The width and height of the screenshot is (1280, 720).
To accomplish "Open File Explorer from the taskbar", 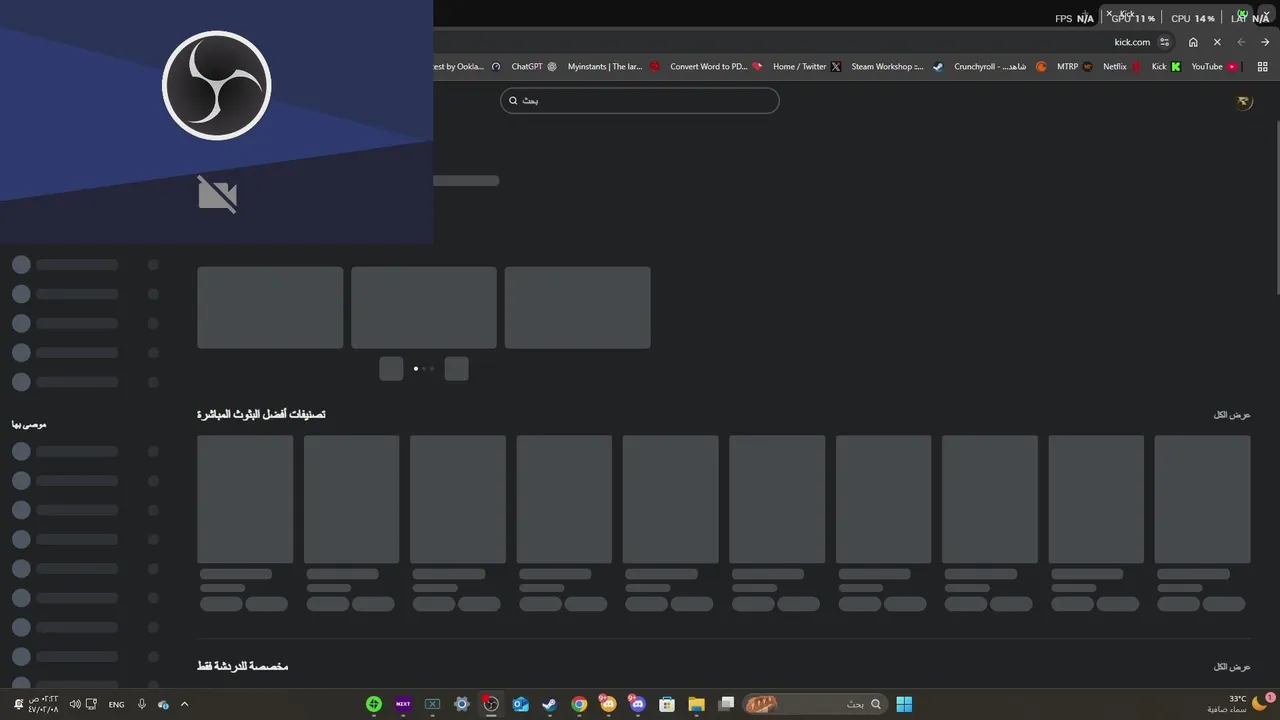I will point(697,704).
